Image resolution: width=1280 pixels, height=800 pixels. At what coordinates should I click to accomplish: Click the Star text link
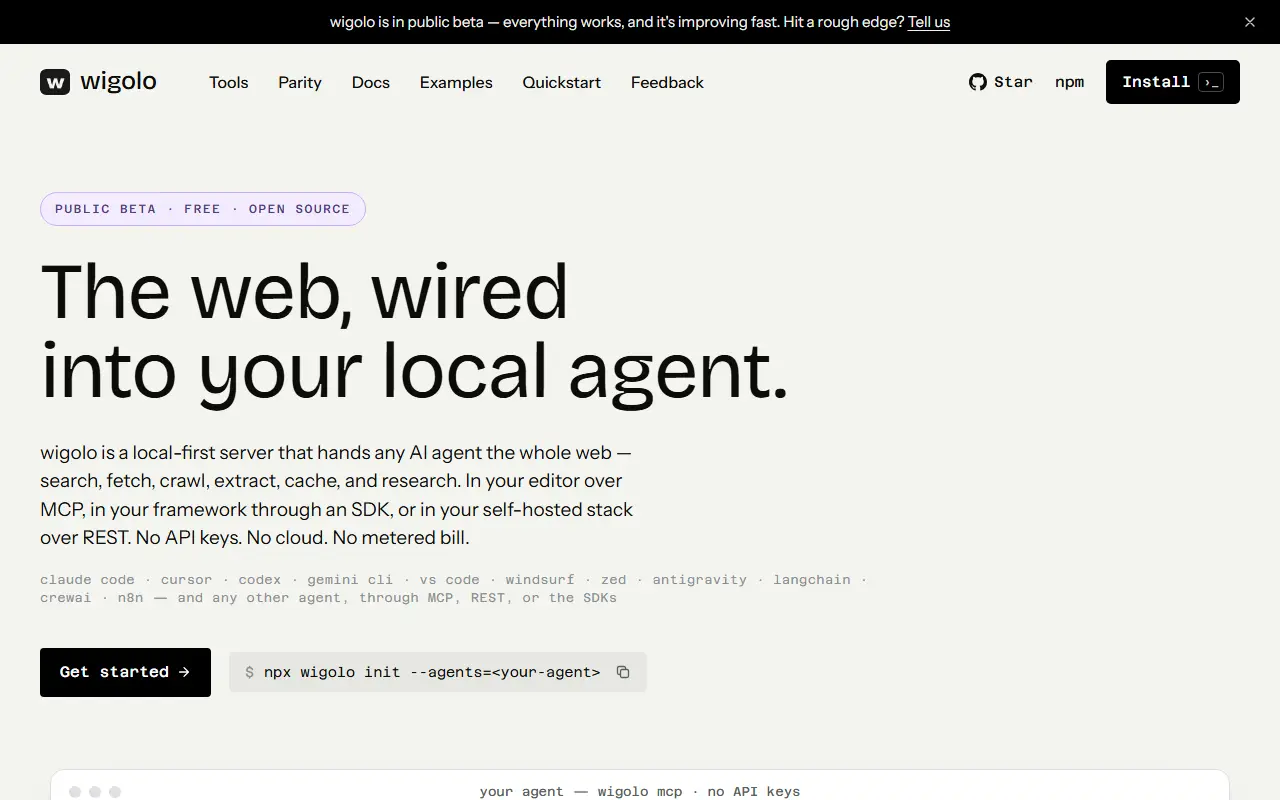(1013, 82)
